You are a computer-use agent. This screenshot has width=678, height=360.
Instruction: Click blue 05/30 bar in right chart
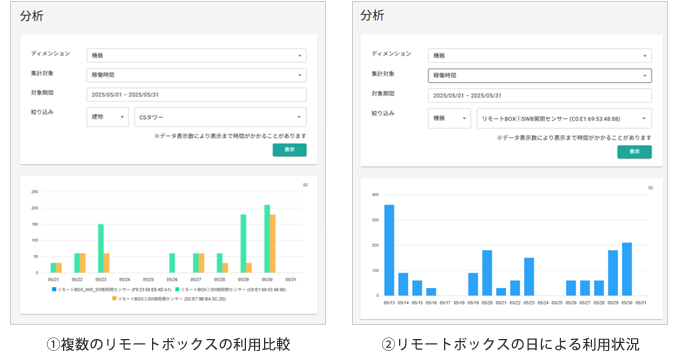[627, 269]
